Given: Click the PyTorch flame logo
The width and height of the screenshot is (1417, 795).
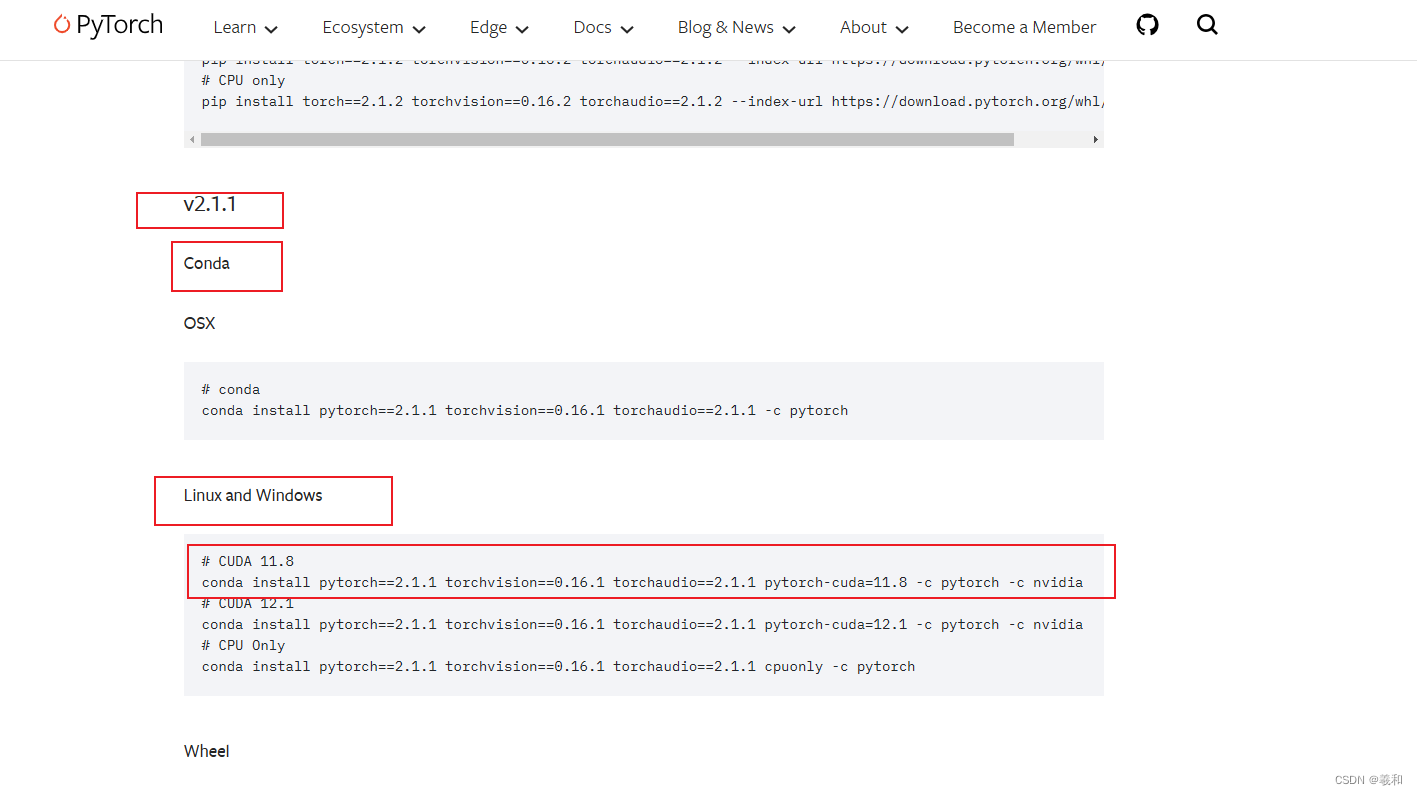Looking at the screenshot, I should click(x=63, y=25).
